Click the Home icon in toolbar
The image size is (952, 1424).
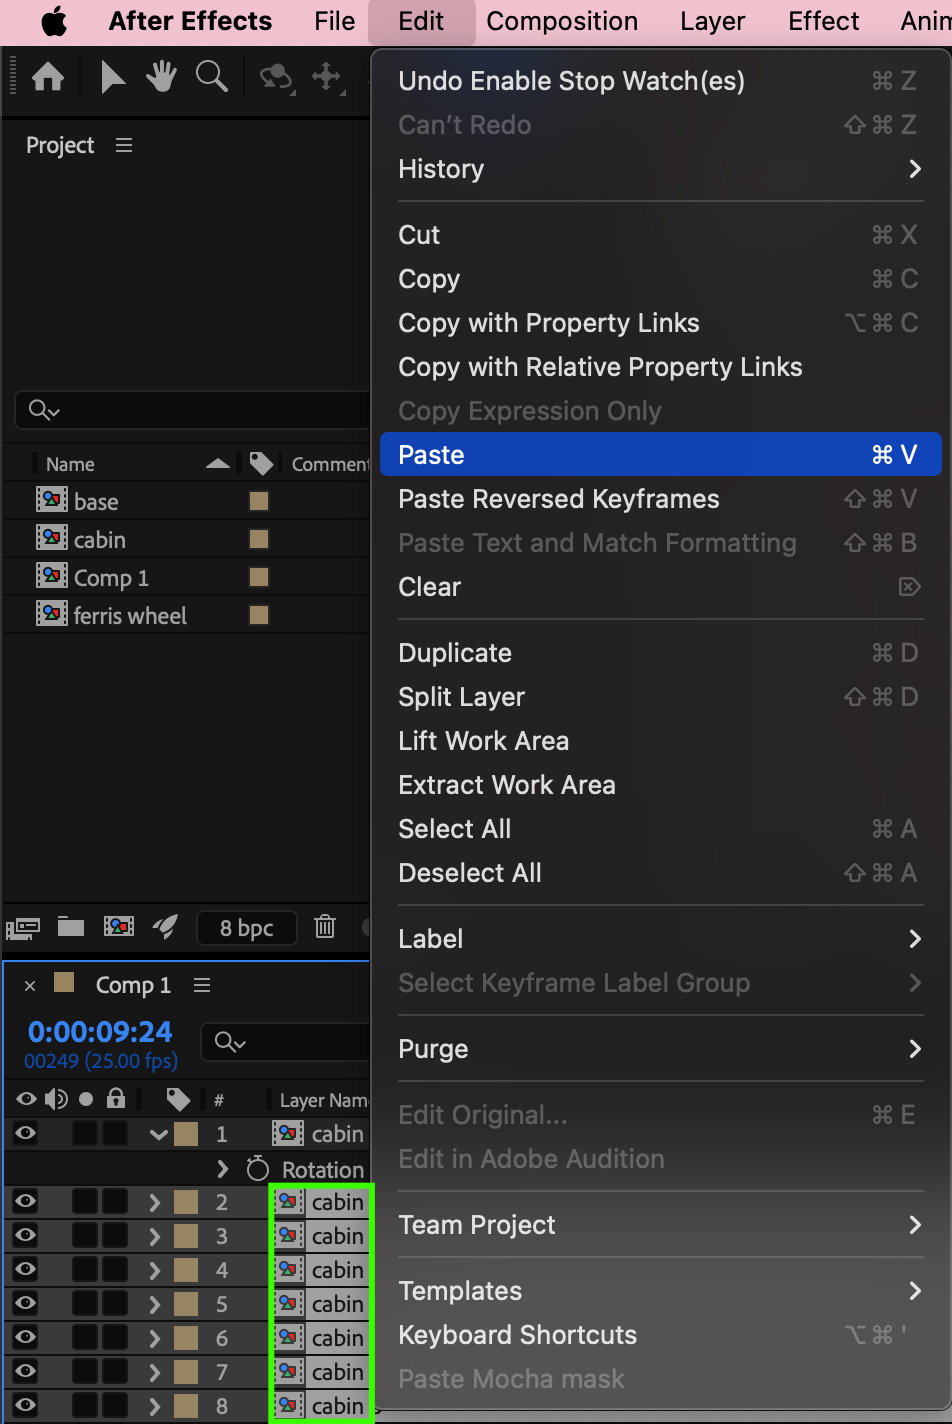pos(48,77)
